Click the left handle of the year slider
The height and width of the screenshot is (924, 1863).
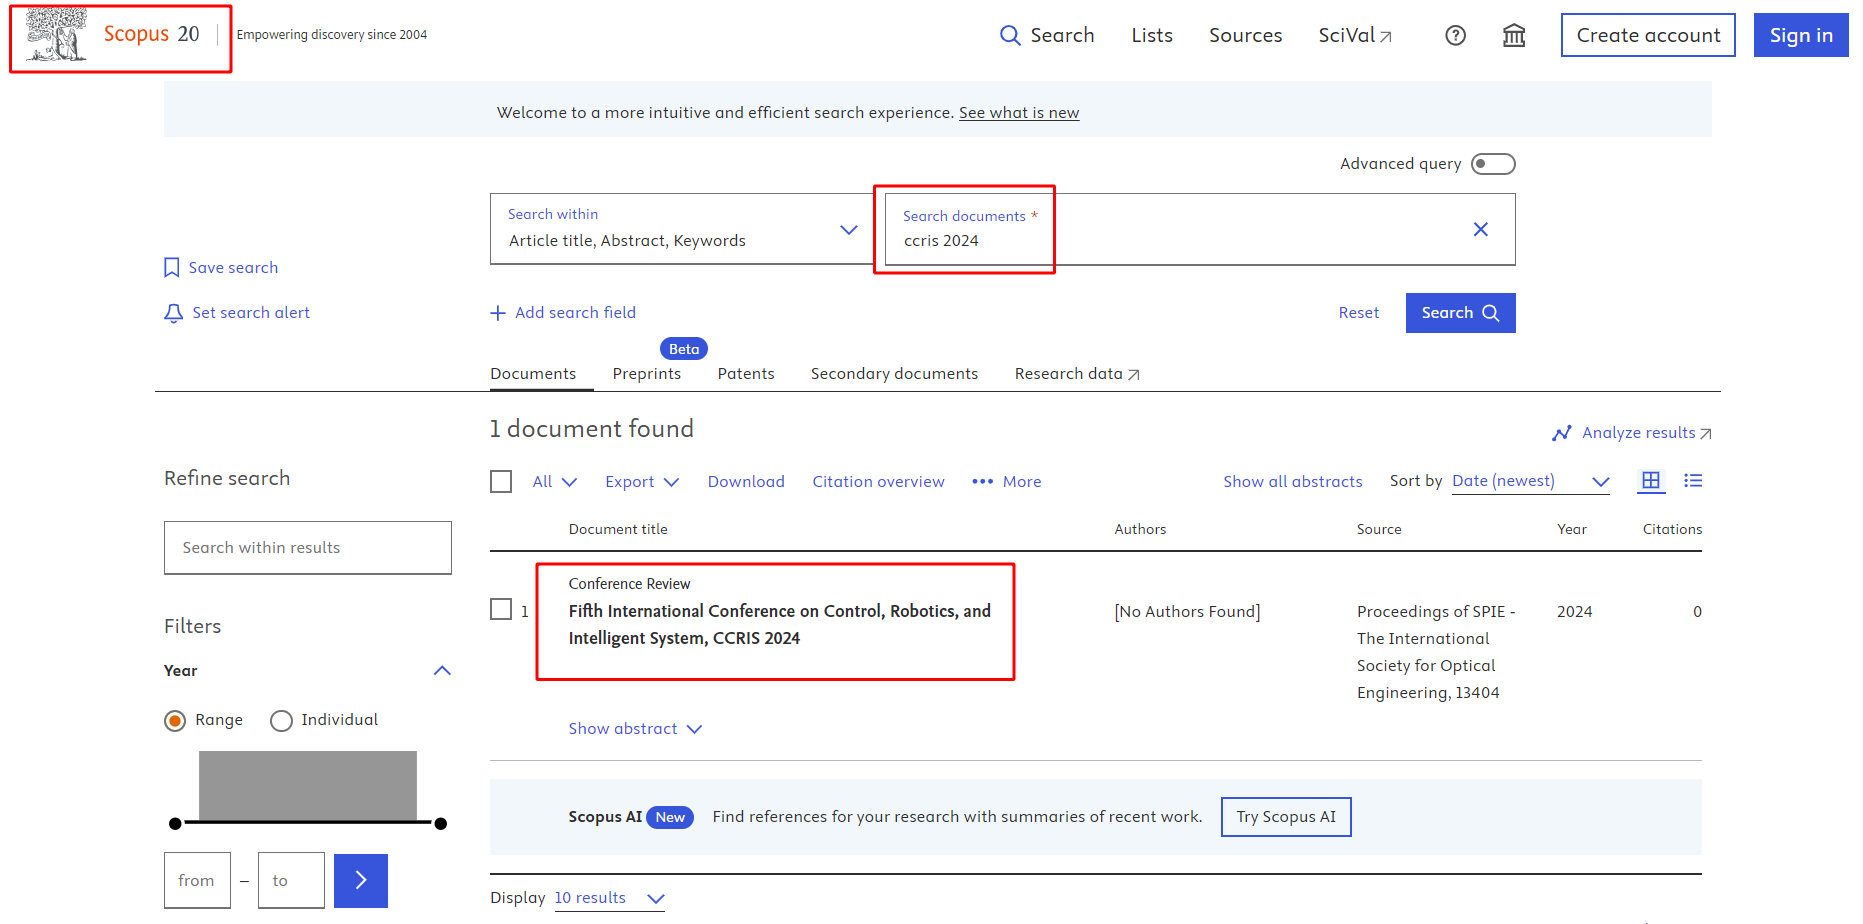click(175, 824)
